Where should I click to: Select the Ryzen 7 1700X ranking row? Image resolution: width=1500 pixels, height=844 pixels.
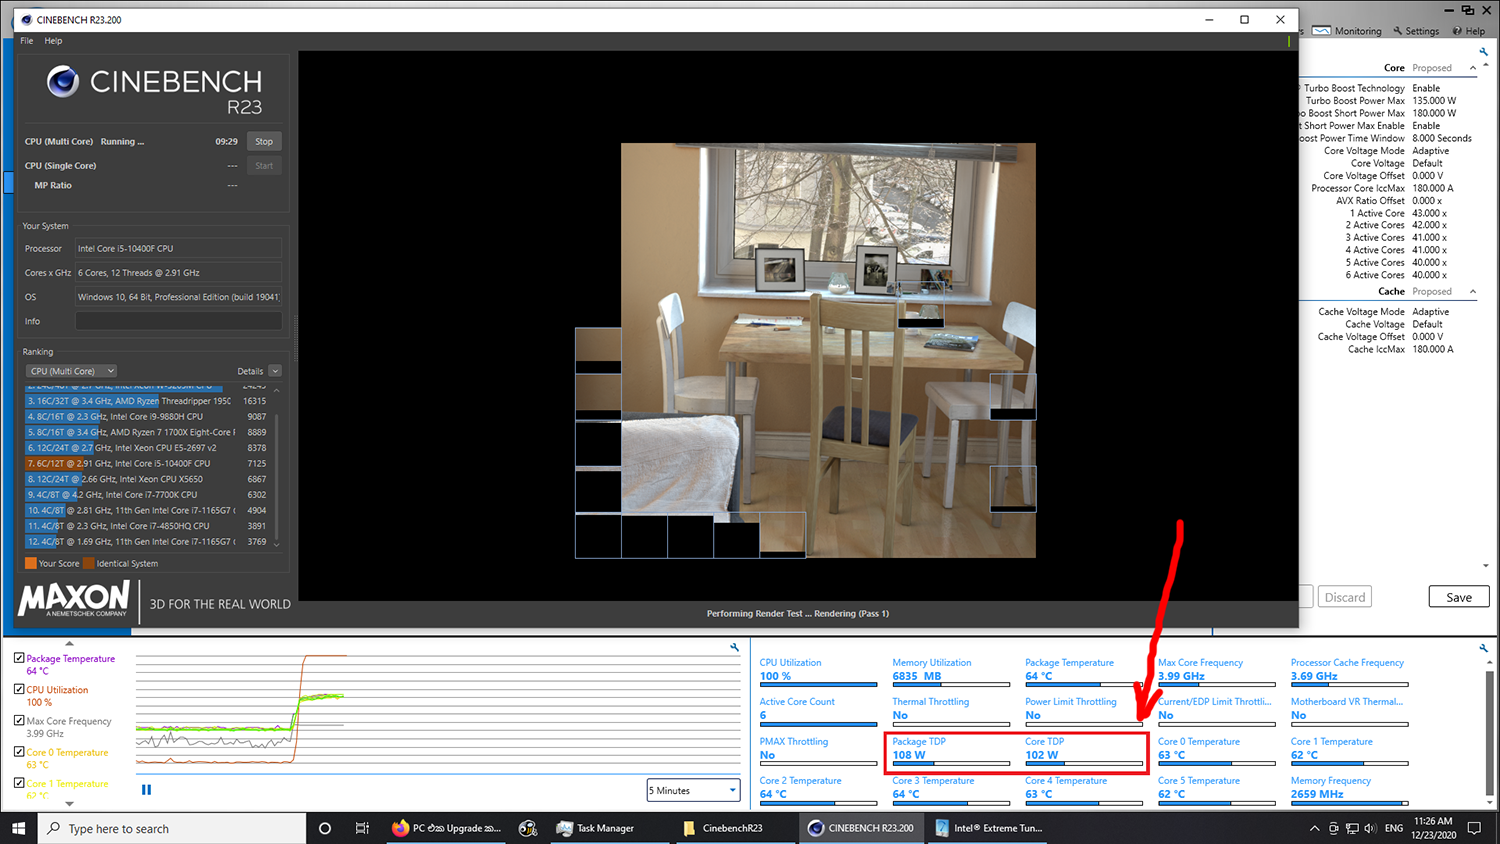pyautogui.click(x=146, y=432)
